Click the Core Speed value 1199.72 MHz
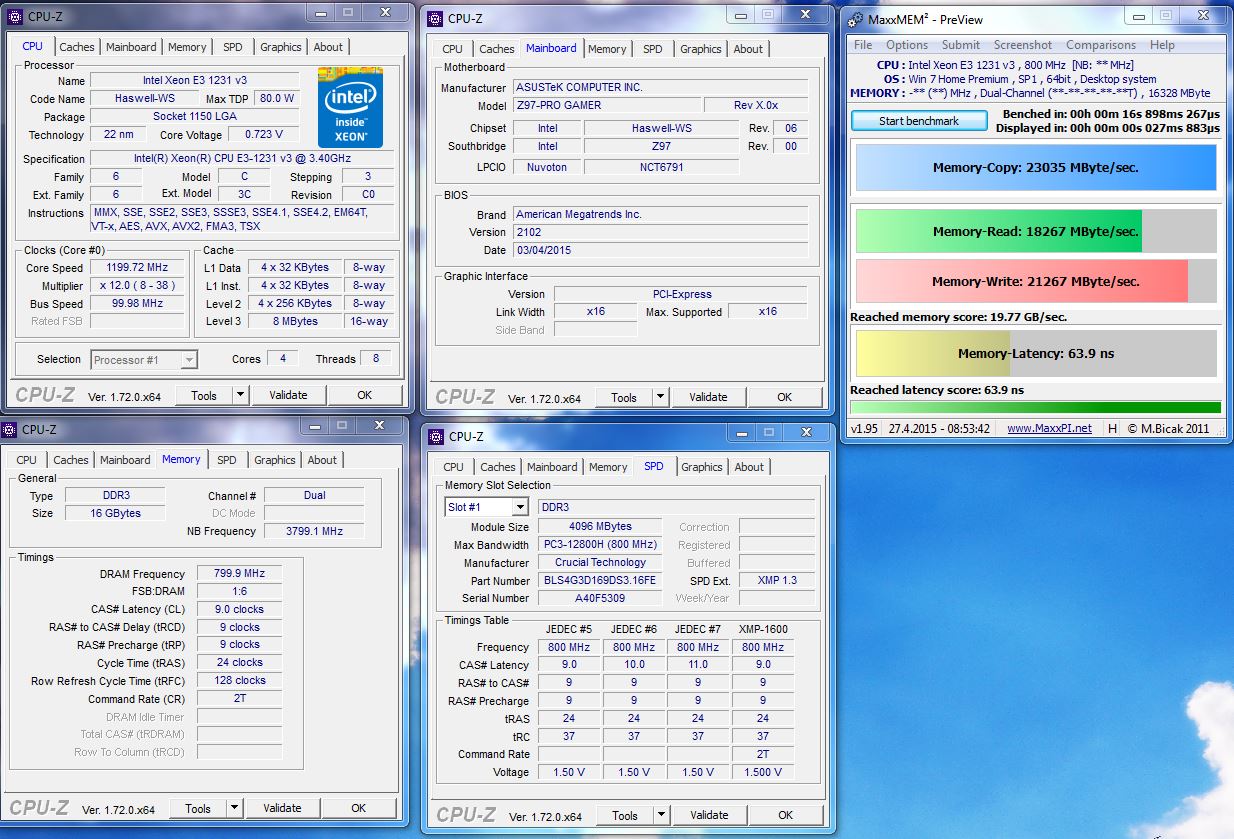Image resolution: width=1234 pixels, height=839 pixels. 138,267
